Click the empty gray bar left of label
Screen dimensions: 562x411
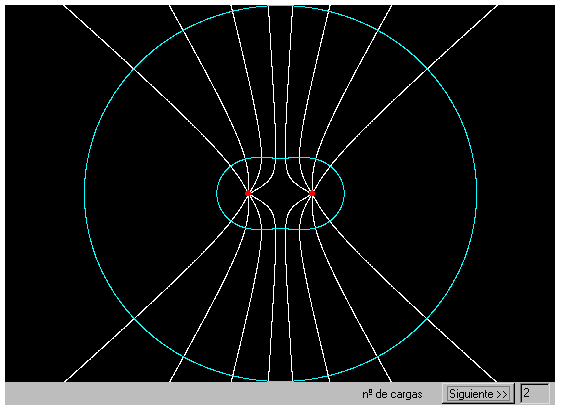179,394
